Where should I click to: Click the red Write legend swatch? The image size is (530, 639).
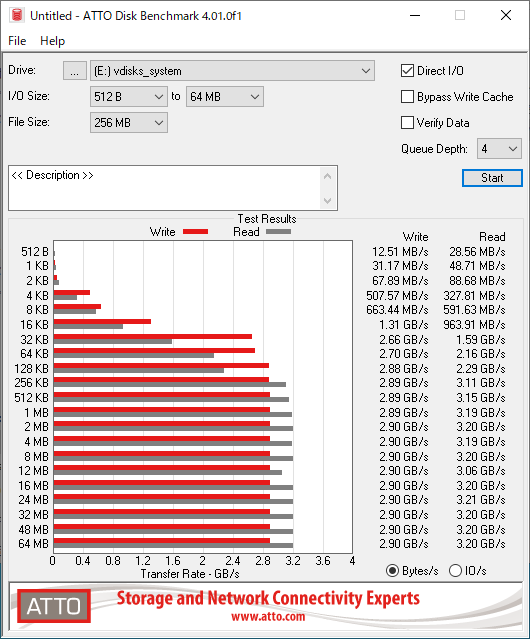point(196,231)
